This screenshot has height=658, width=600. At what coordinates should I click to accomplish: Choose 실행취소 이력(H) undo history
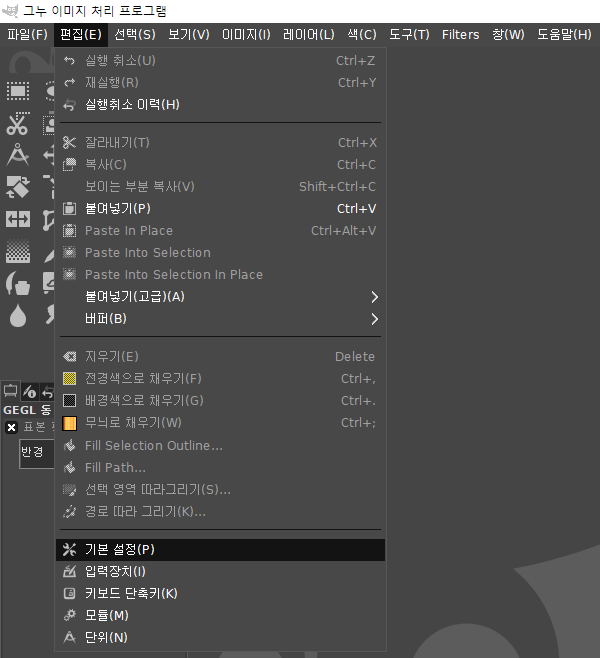(x=220, y=104)
